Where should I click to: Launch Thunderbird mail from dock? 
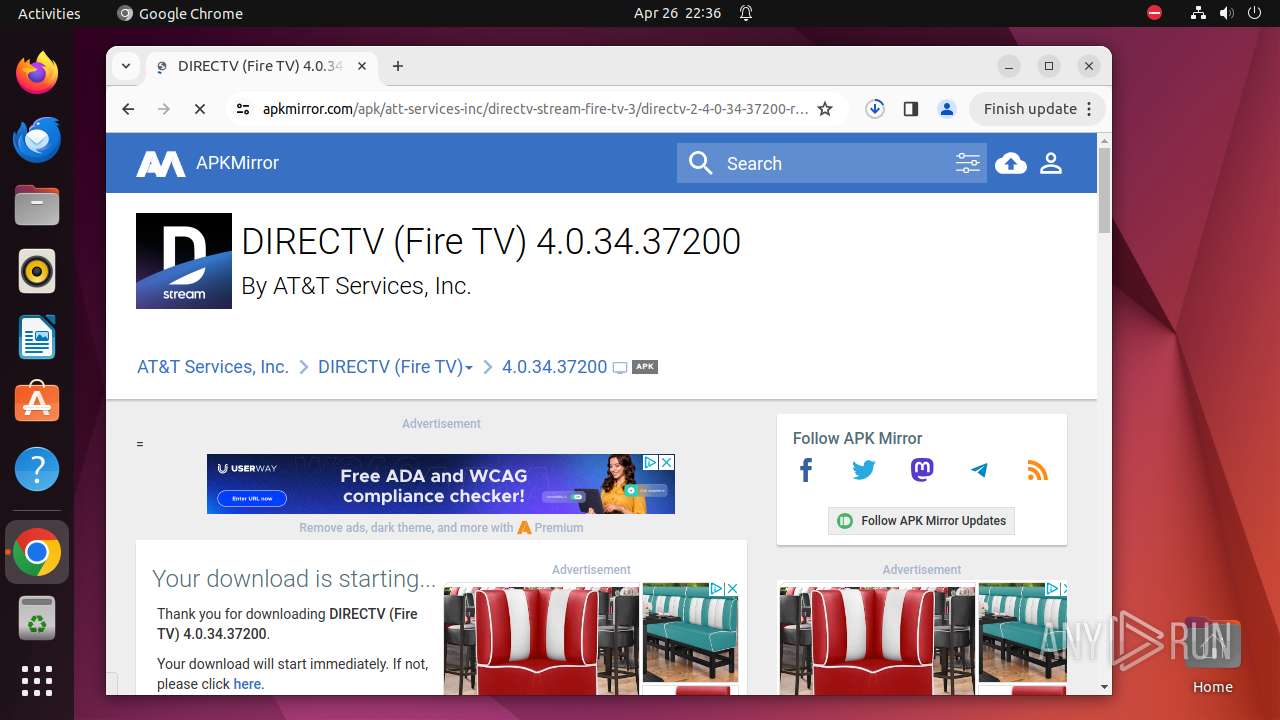[x=37, y=139]
